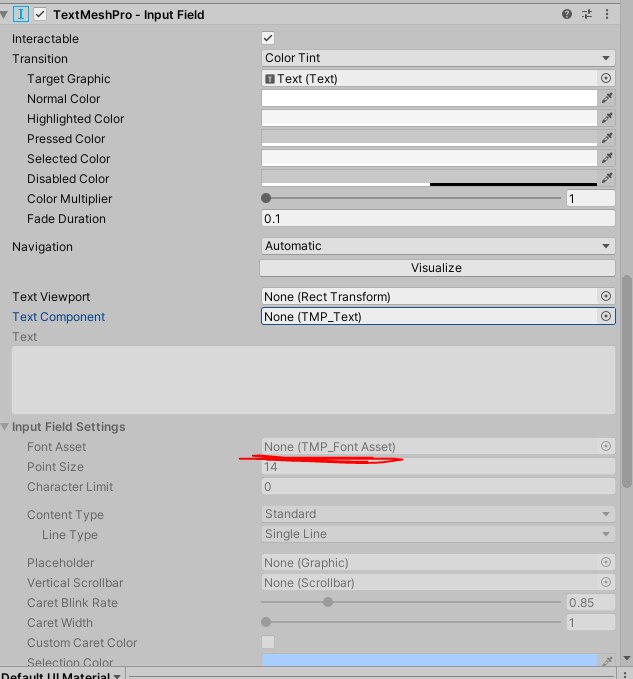Click the Inspector vertical scrollbar thumb
This screenshot has width=633, height=679.
pyautogui.click(x=627, y=381)
